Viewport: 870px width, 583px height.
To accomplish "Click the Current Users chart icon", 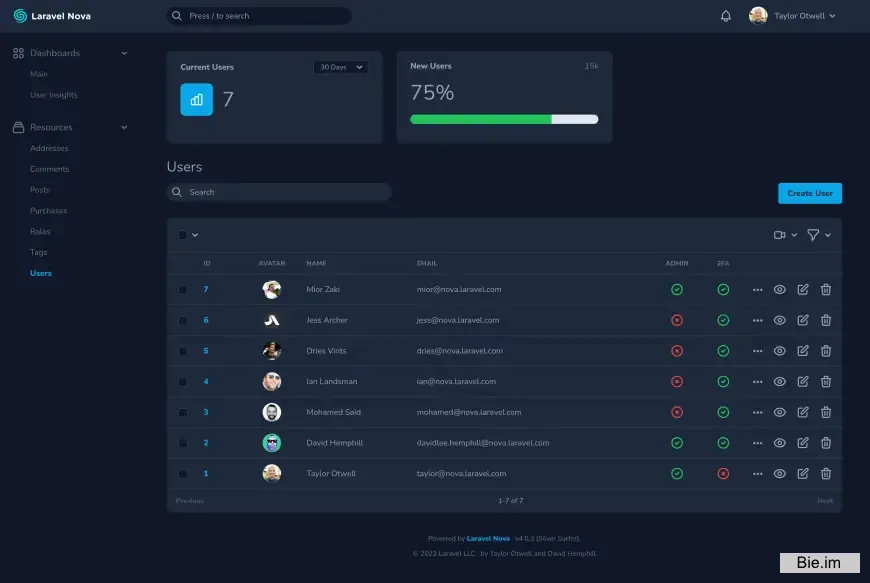I will (x=196, y=99).
